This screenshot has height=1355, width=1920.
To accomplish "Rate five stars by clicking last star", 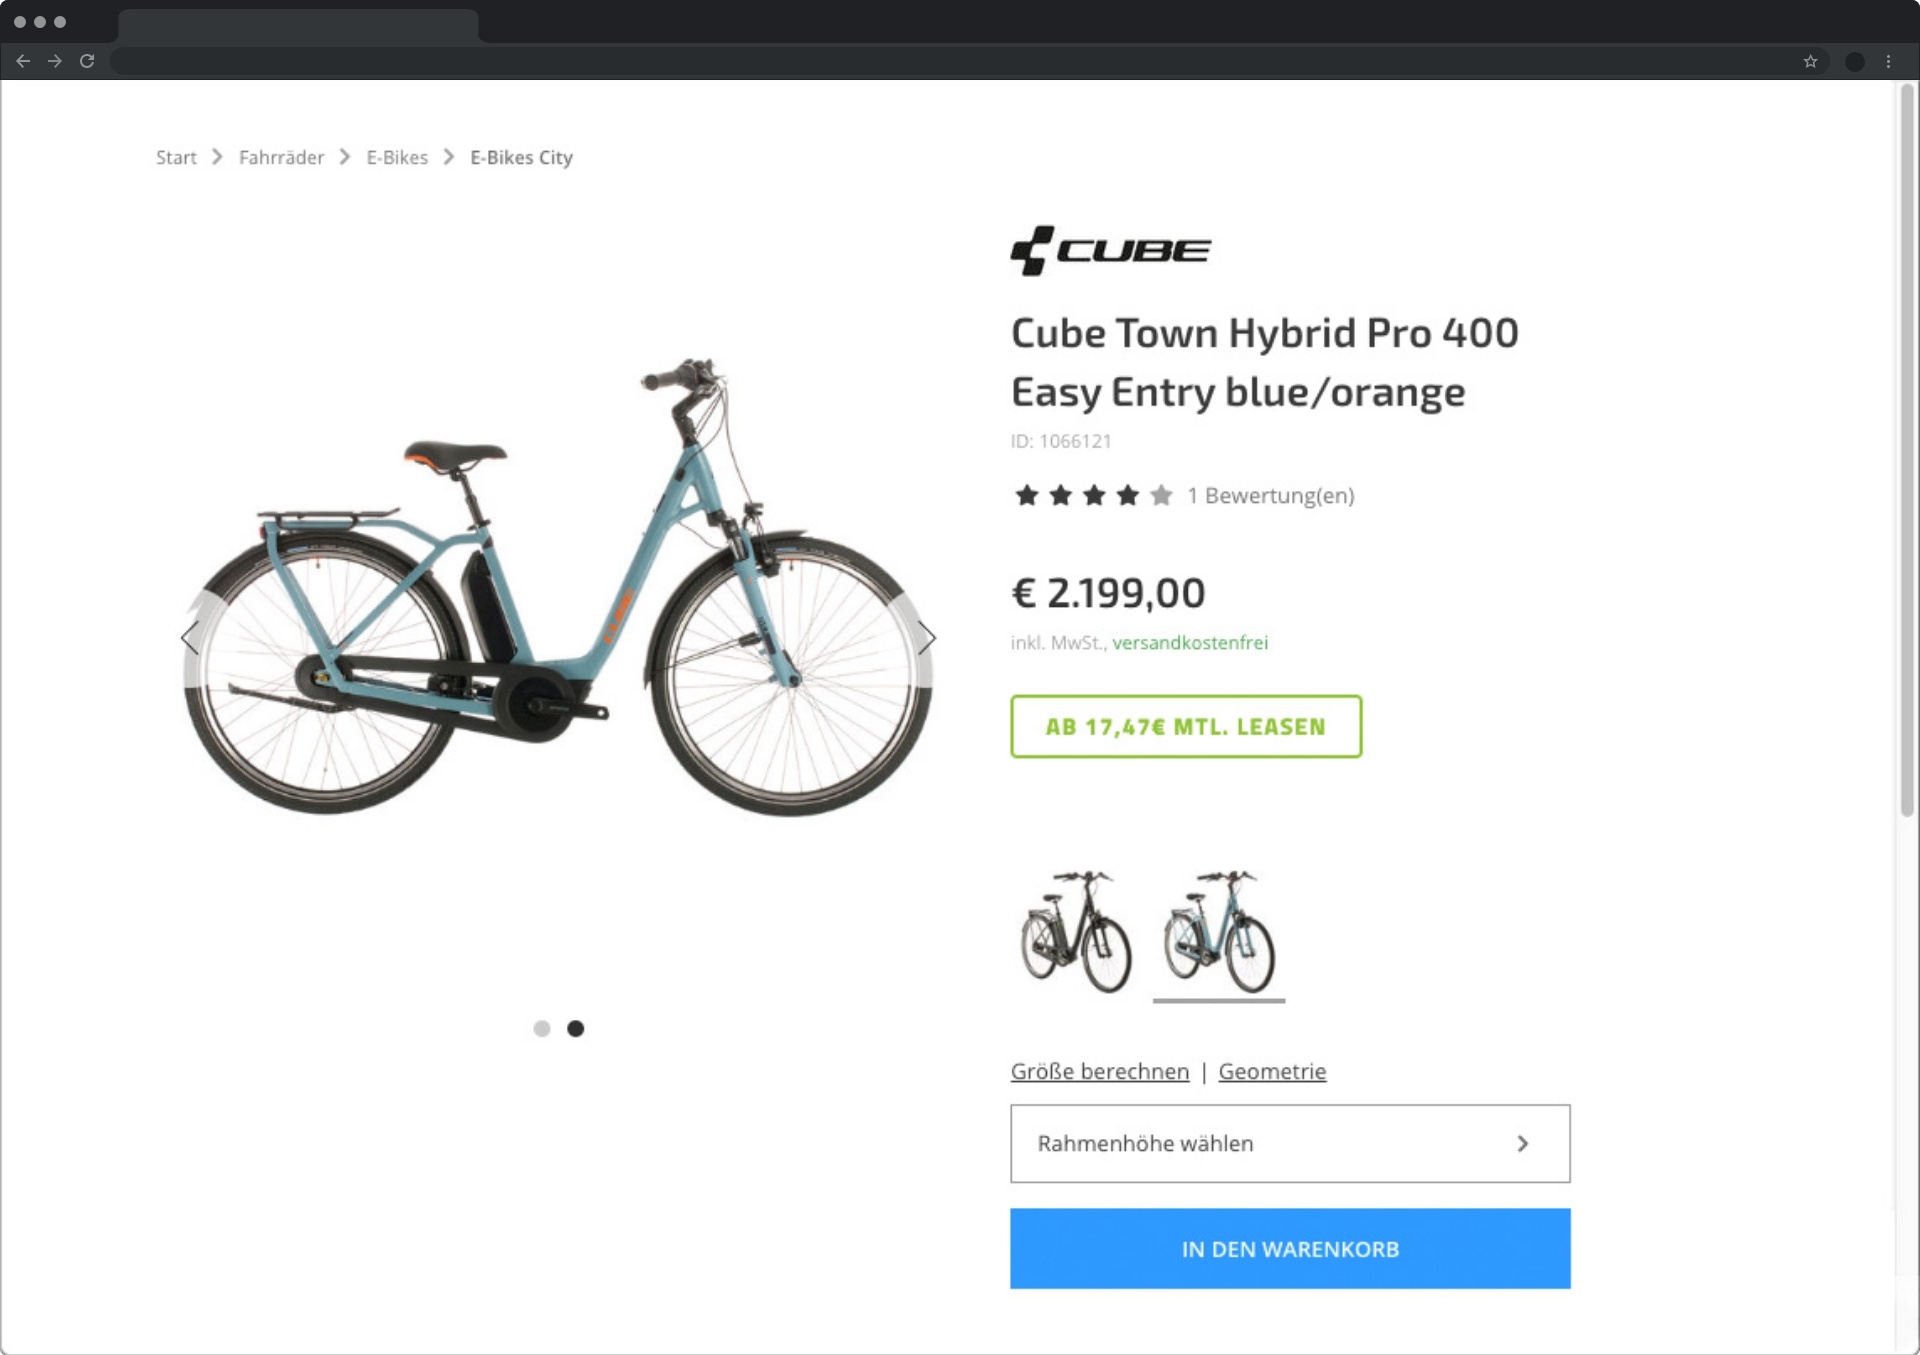I will click(1161, 495).
